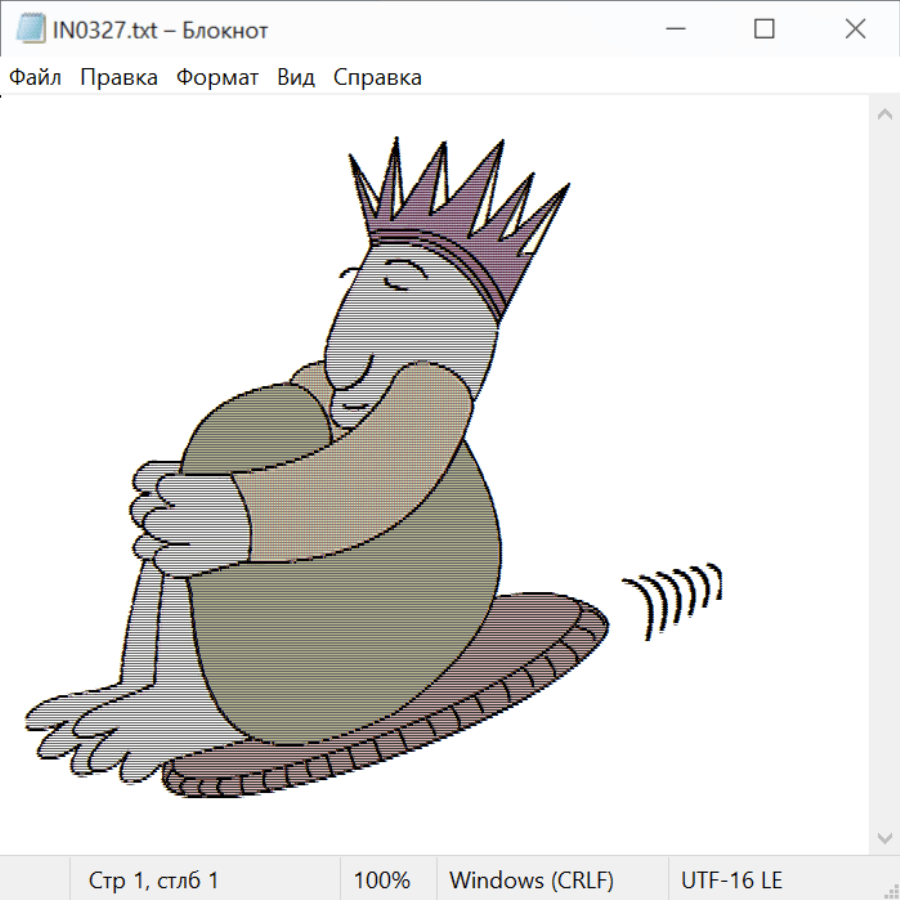Click the 'Стр 1, стлб 1' status indicator
Viewport: 900px width, 900px height.
(x=154, y=881)
